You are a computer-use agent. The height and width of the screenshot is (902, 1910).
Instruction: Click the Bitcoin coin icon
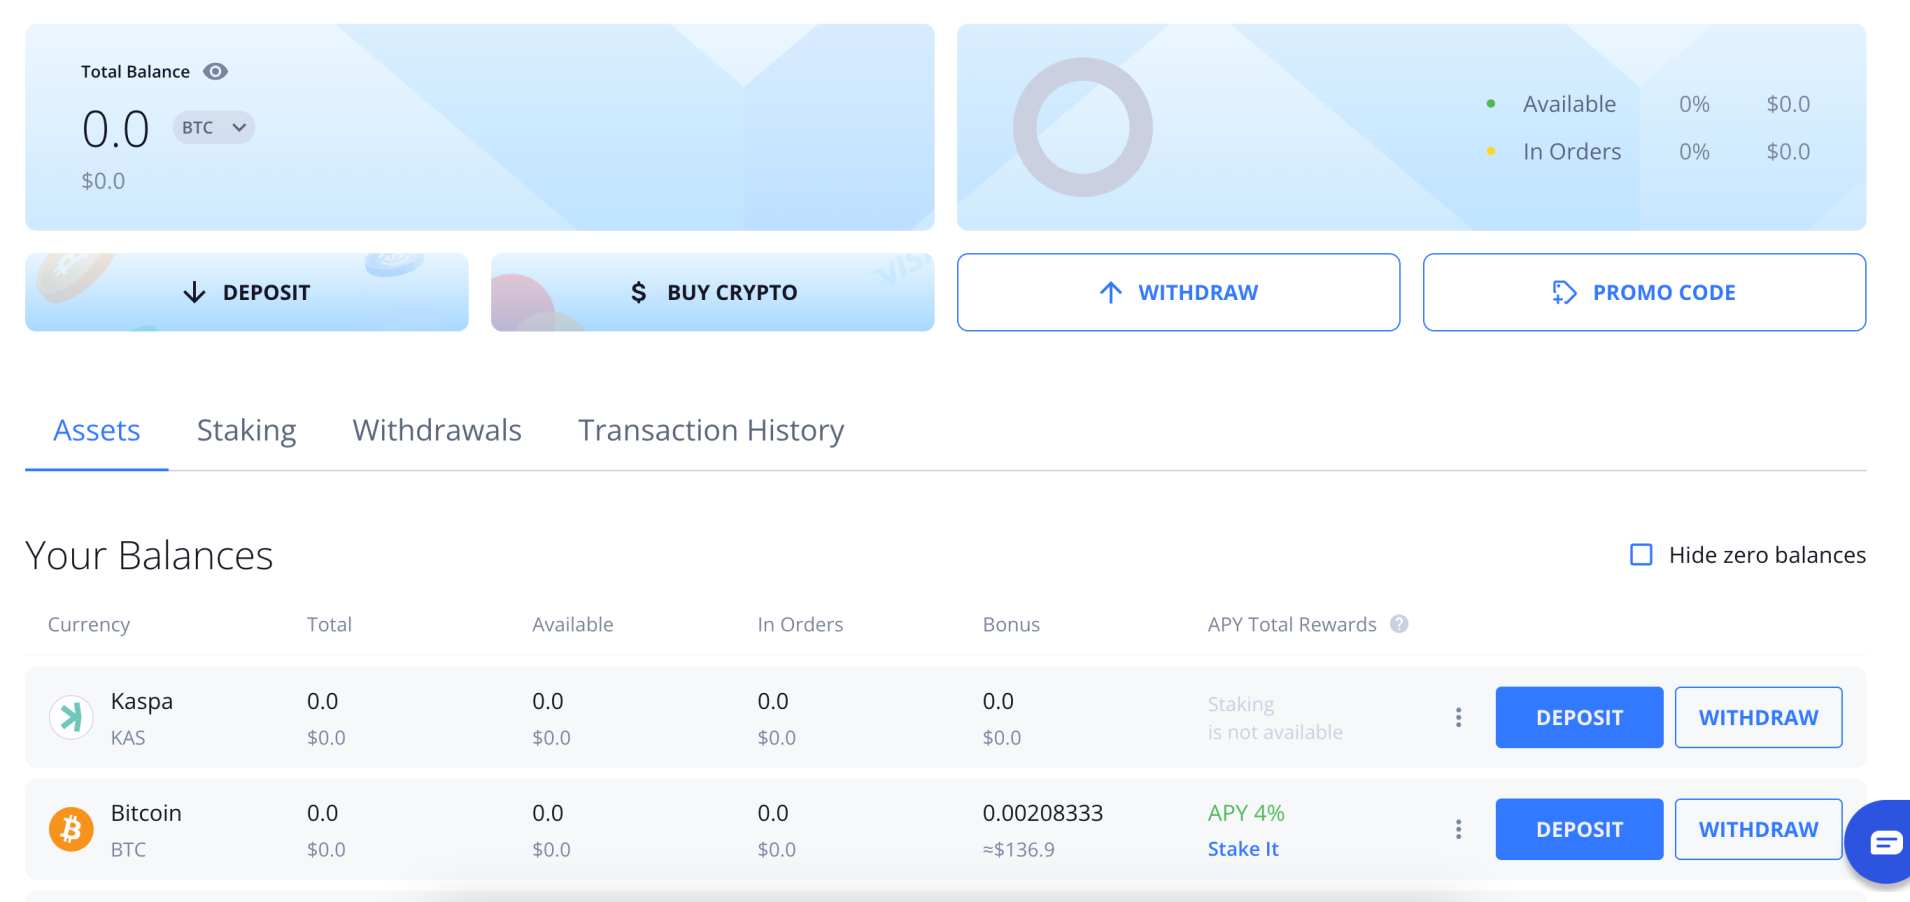click(x=71, y=829)
